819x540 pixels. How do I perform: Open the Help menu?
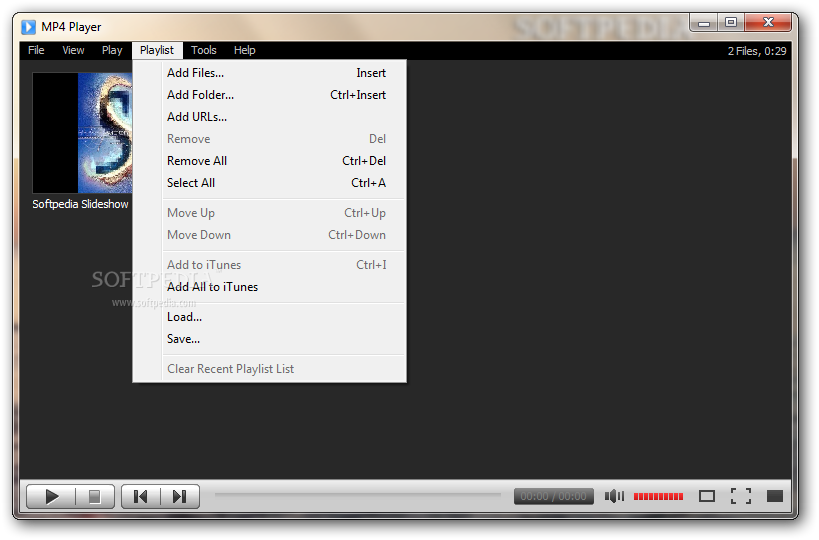(244, 50)
